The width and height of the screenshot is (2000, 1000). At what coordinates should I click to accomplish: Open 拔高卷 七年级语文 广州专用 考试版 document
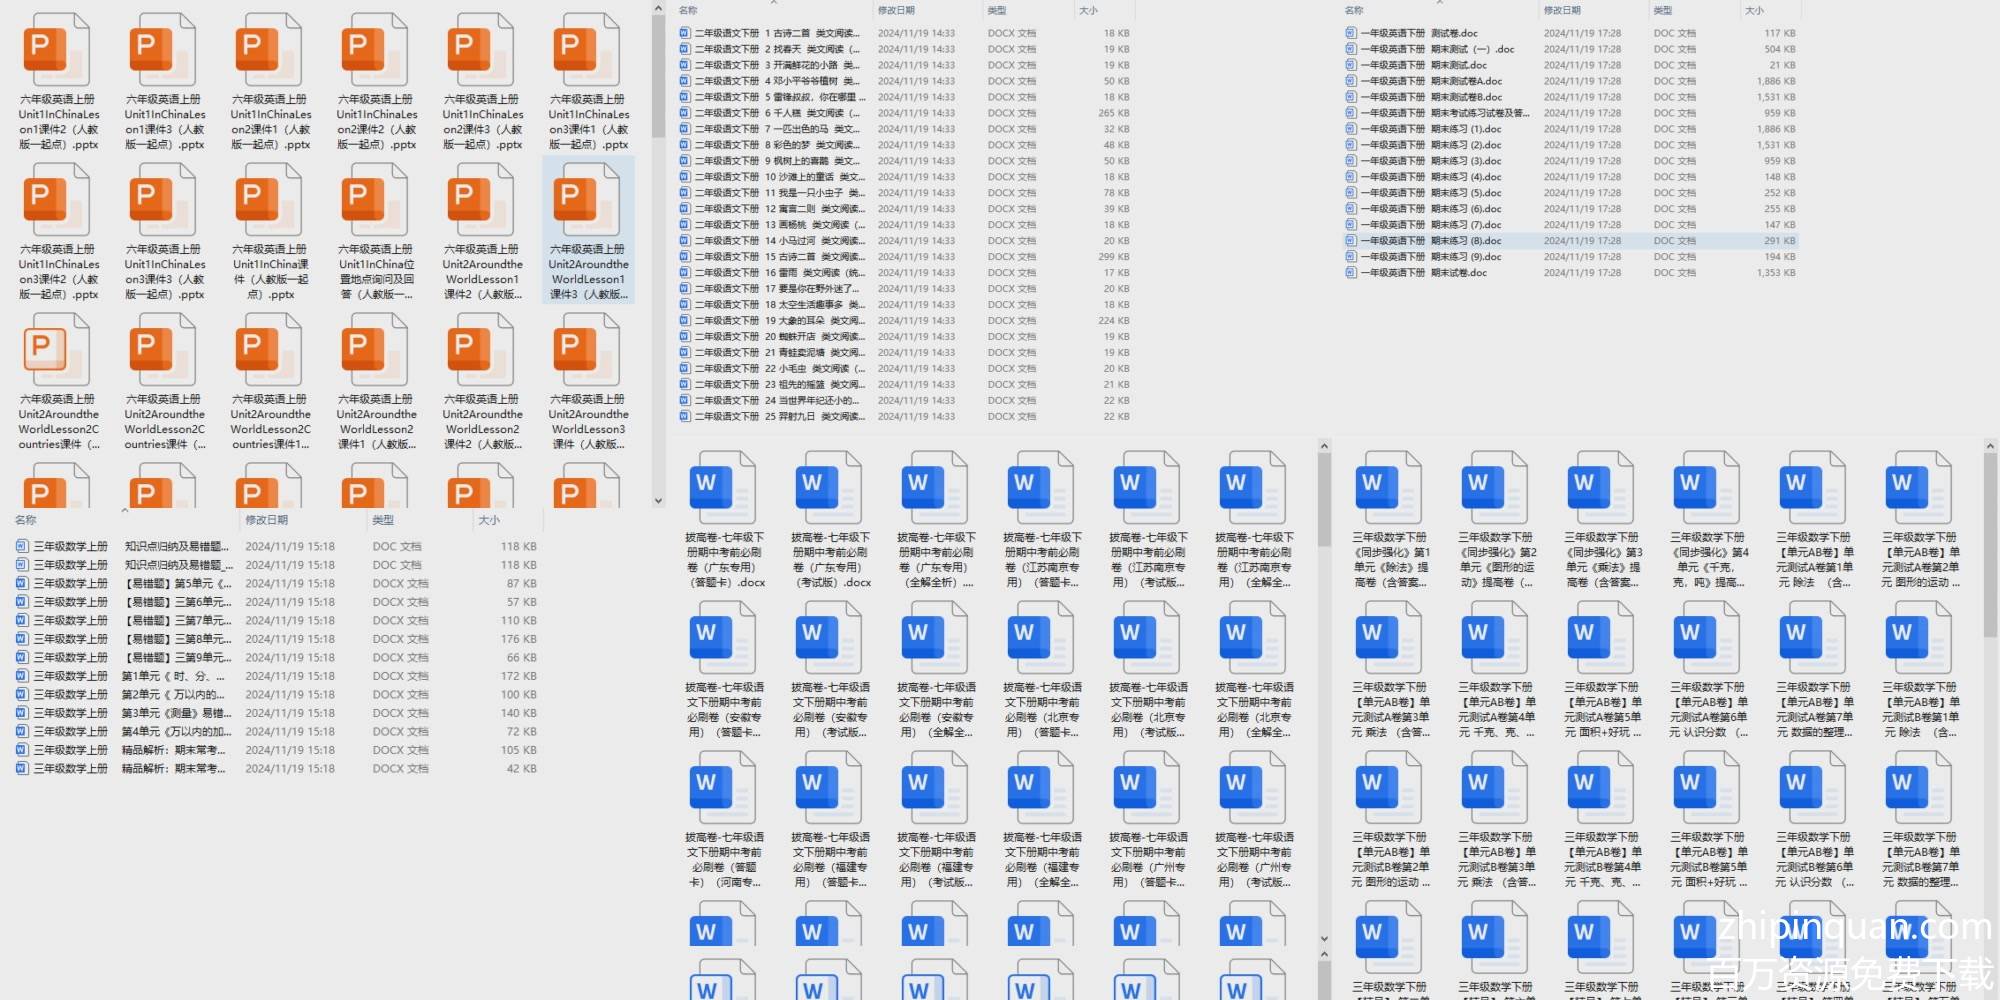1254,787
